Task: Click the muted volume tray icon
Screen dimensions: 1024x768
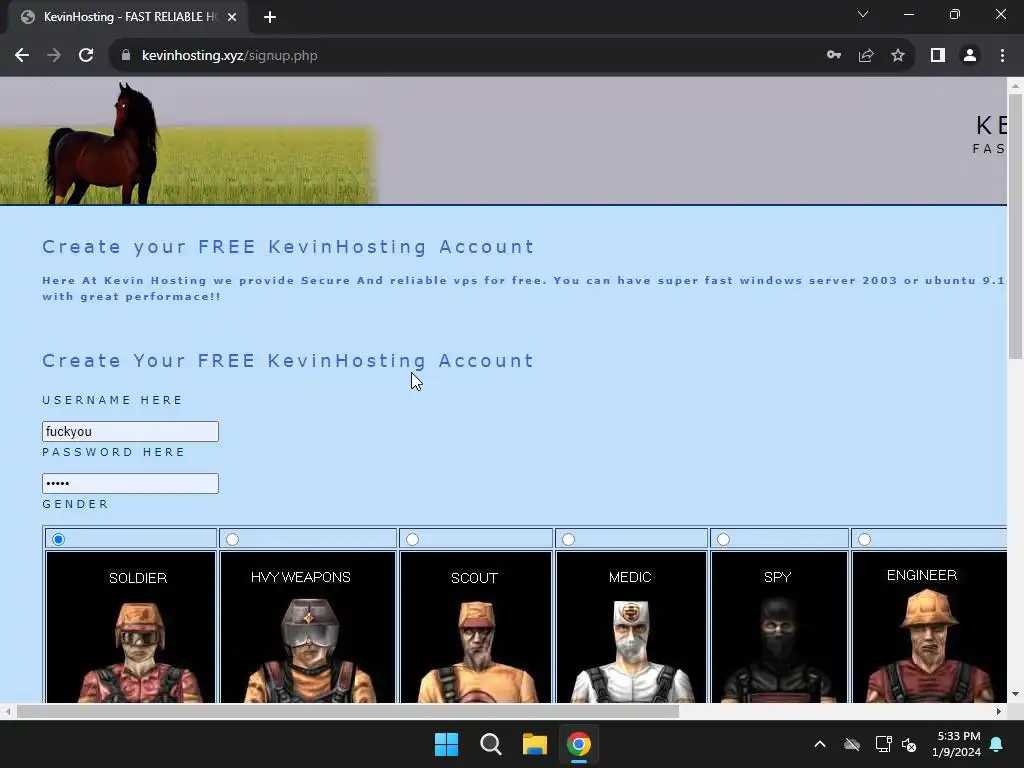Action: tap(909, 744)
